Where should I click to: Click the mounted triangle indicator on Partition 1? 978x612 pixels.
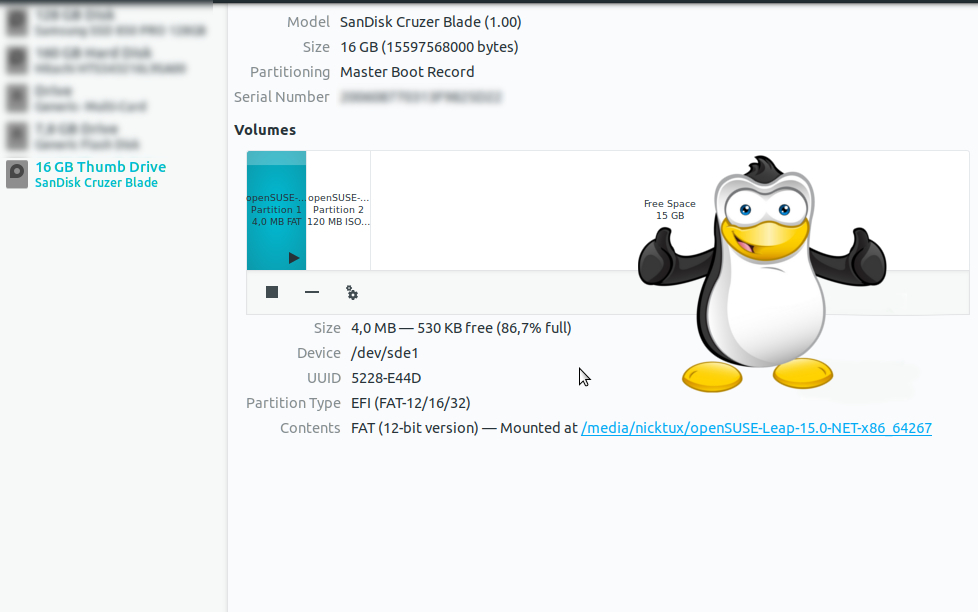pyautogui.click(x=294, y=258)
